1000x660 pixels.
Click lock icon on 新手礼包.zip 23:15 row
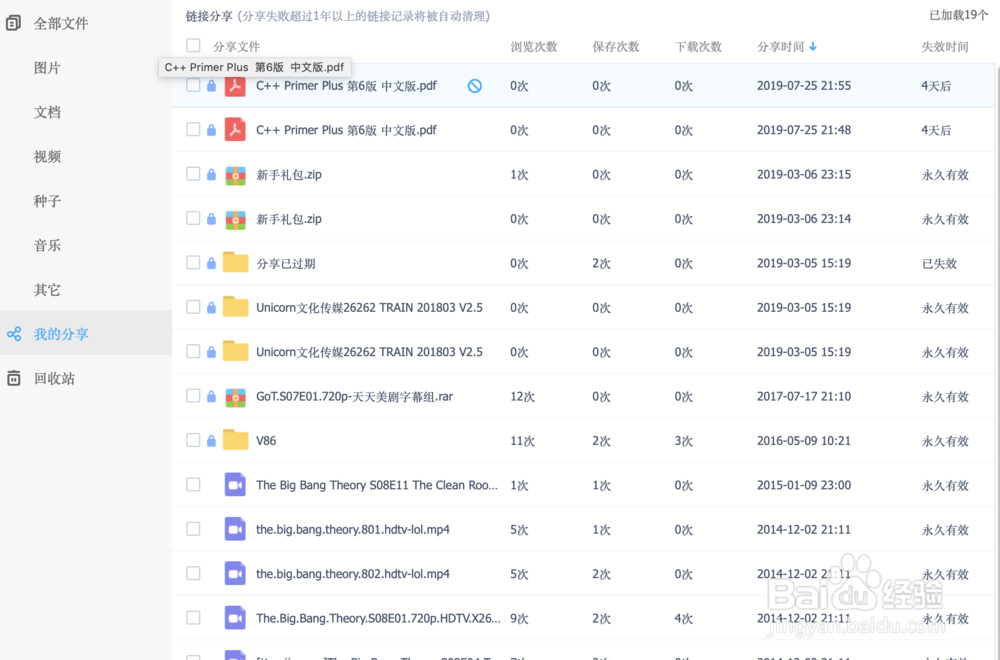pyautogui.click(x=211, y=174)
